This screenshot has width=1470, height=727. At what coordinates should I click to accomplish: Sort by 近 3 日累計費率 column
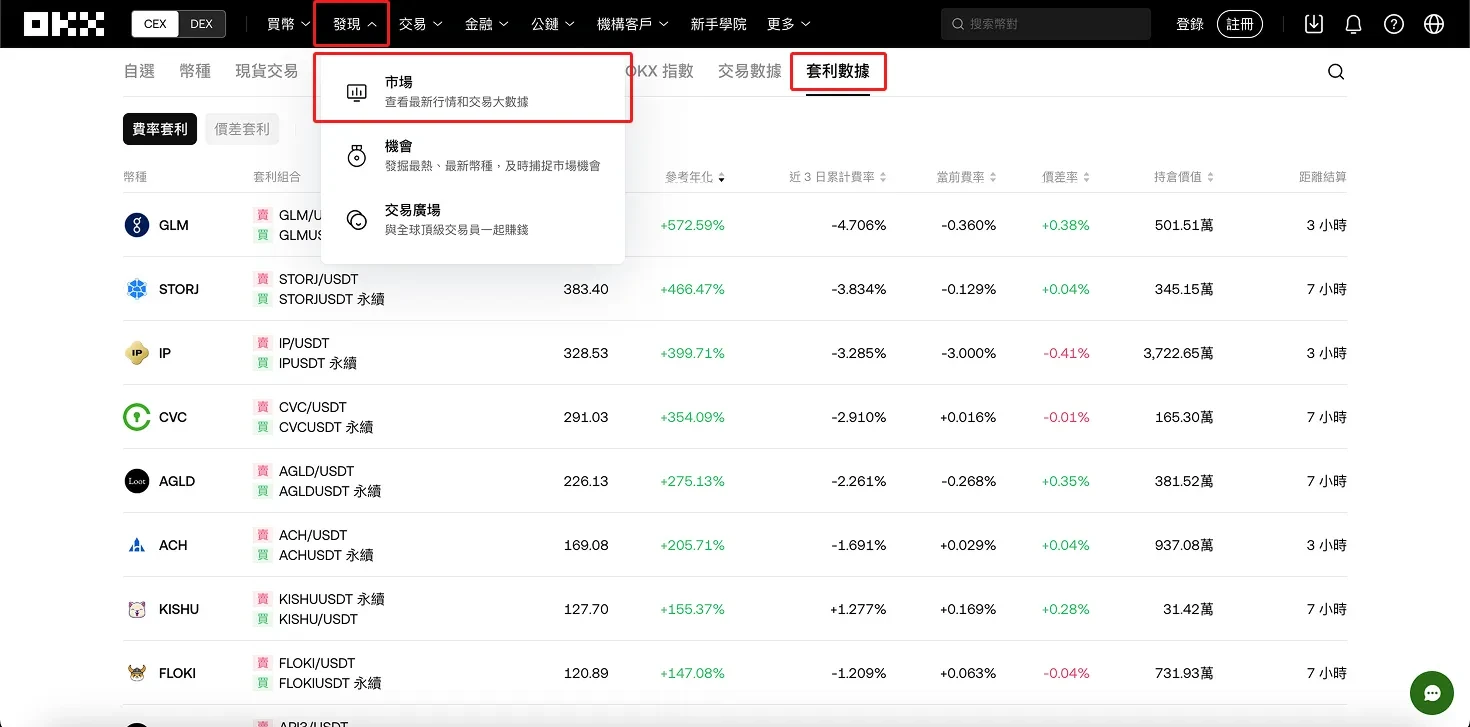point(838,177)
